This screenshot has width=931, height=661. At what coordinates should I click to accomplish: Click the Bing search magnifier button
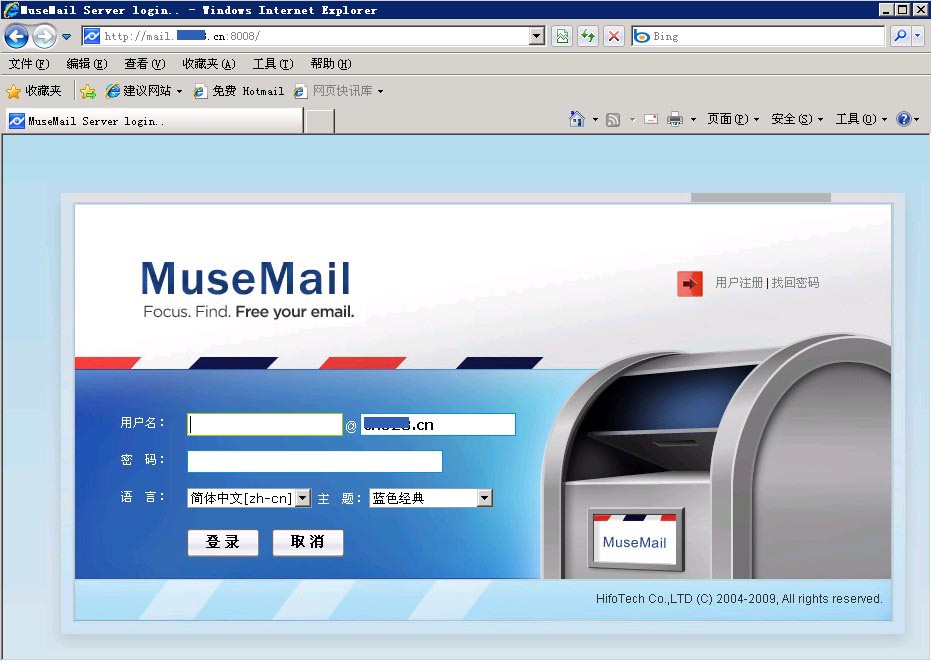899,36
